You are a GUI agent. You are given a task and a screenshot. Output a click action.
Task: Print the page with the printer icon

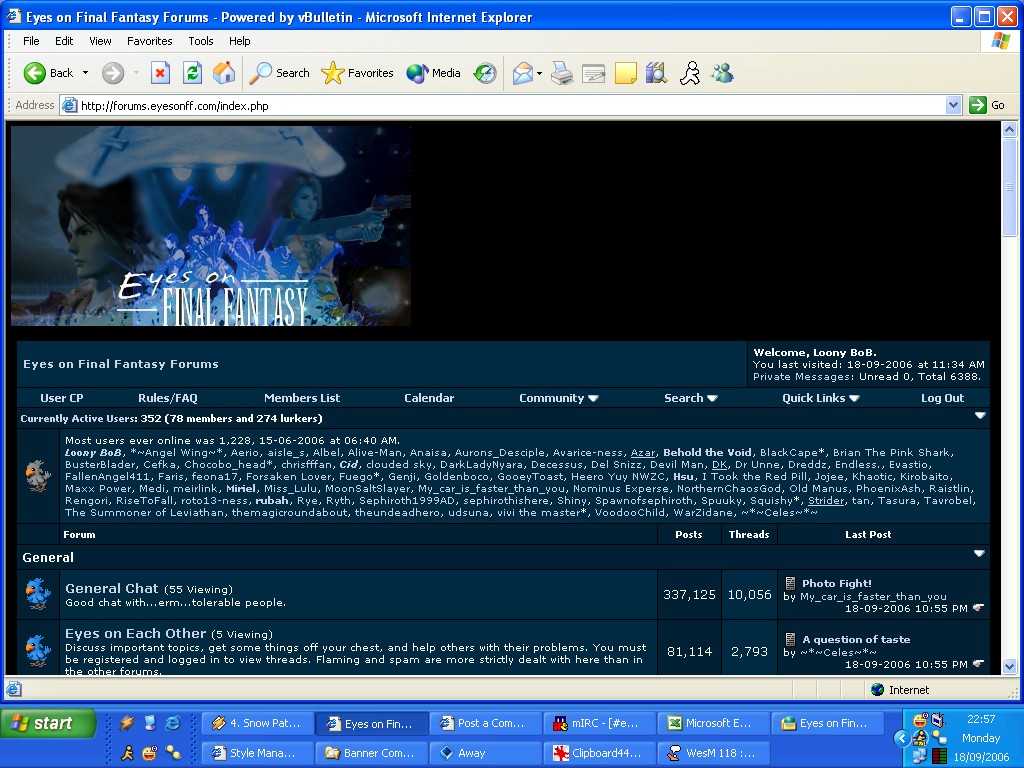[562, 73]
